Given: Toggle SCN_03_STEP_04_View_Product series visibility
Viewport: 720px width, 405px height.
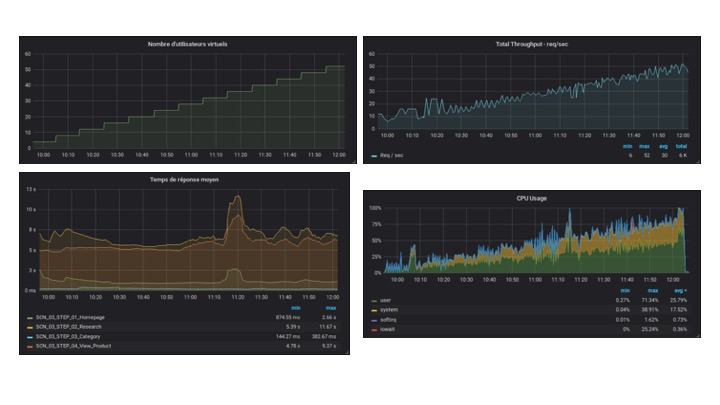Looking at the screenshot, I should (73, 346).
